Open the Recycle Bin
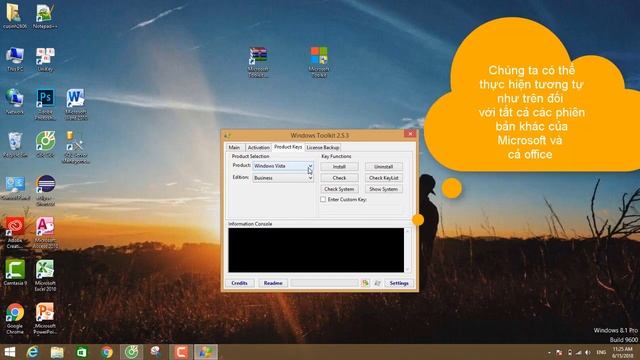This screenshot has width=640, height=360. click(x=15, y=145)
